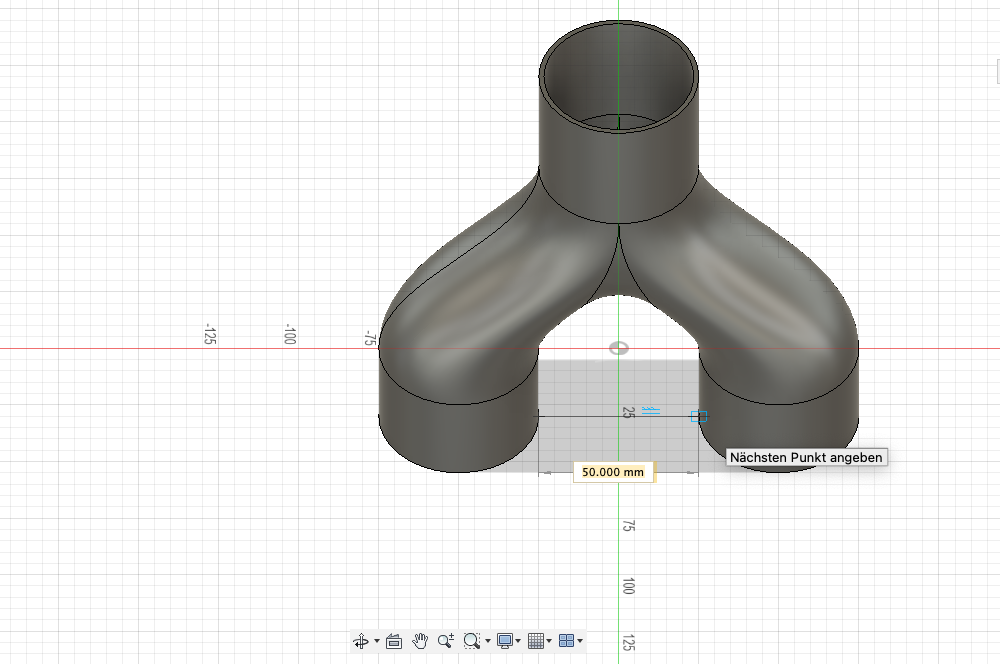This screenshot has width=1000, height=664.
Task: Choose the Zoom magnifier with plus-minus
Action: (446, 641)
